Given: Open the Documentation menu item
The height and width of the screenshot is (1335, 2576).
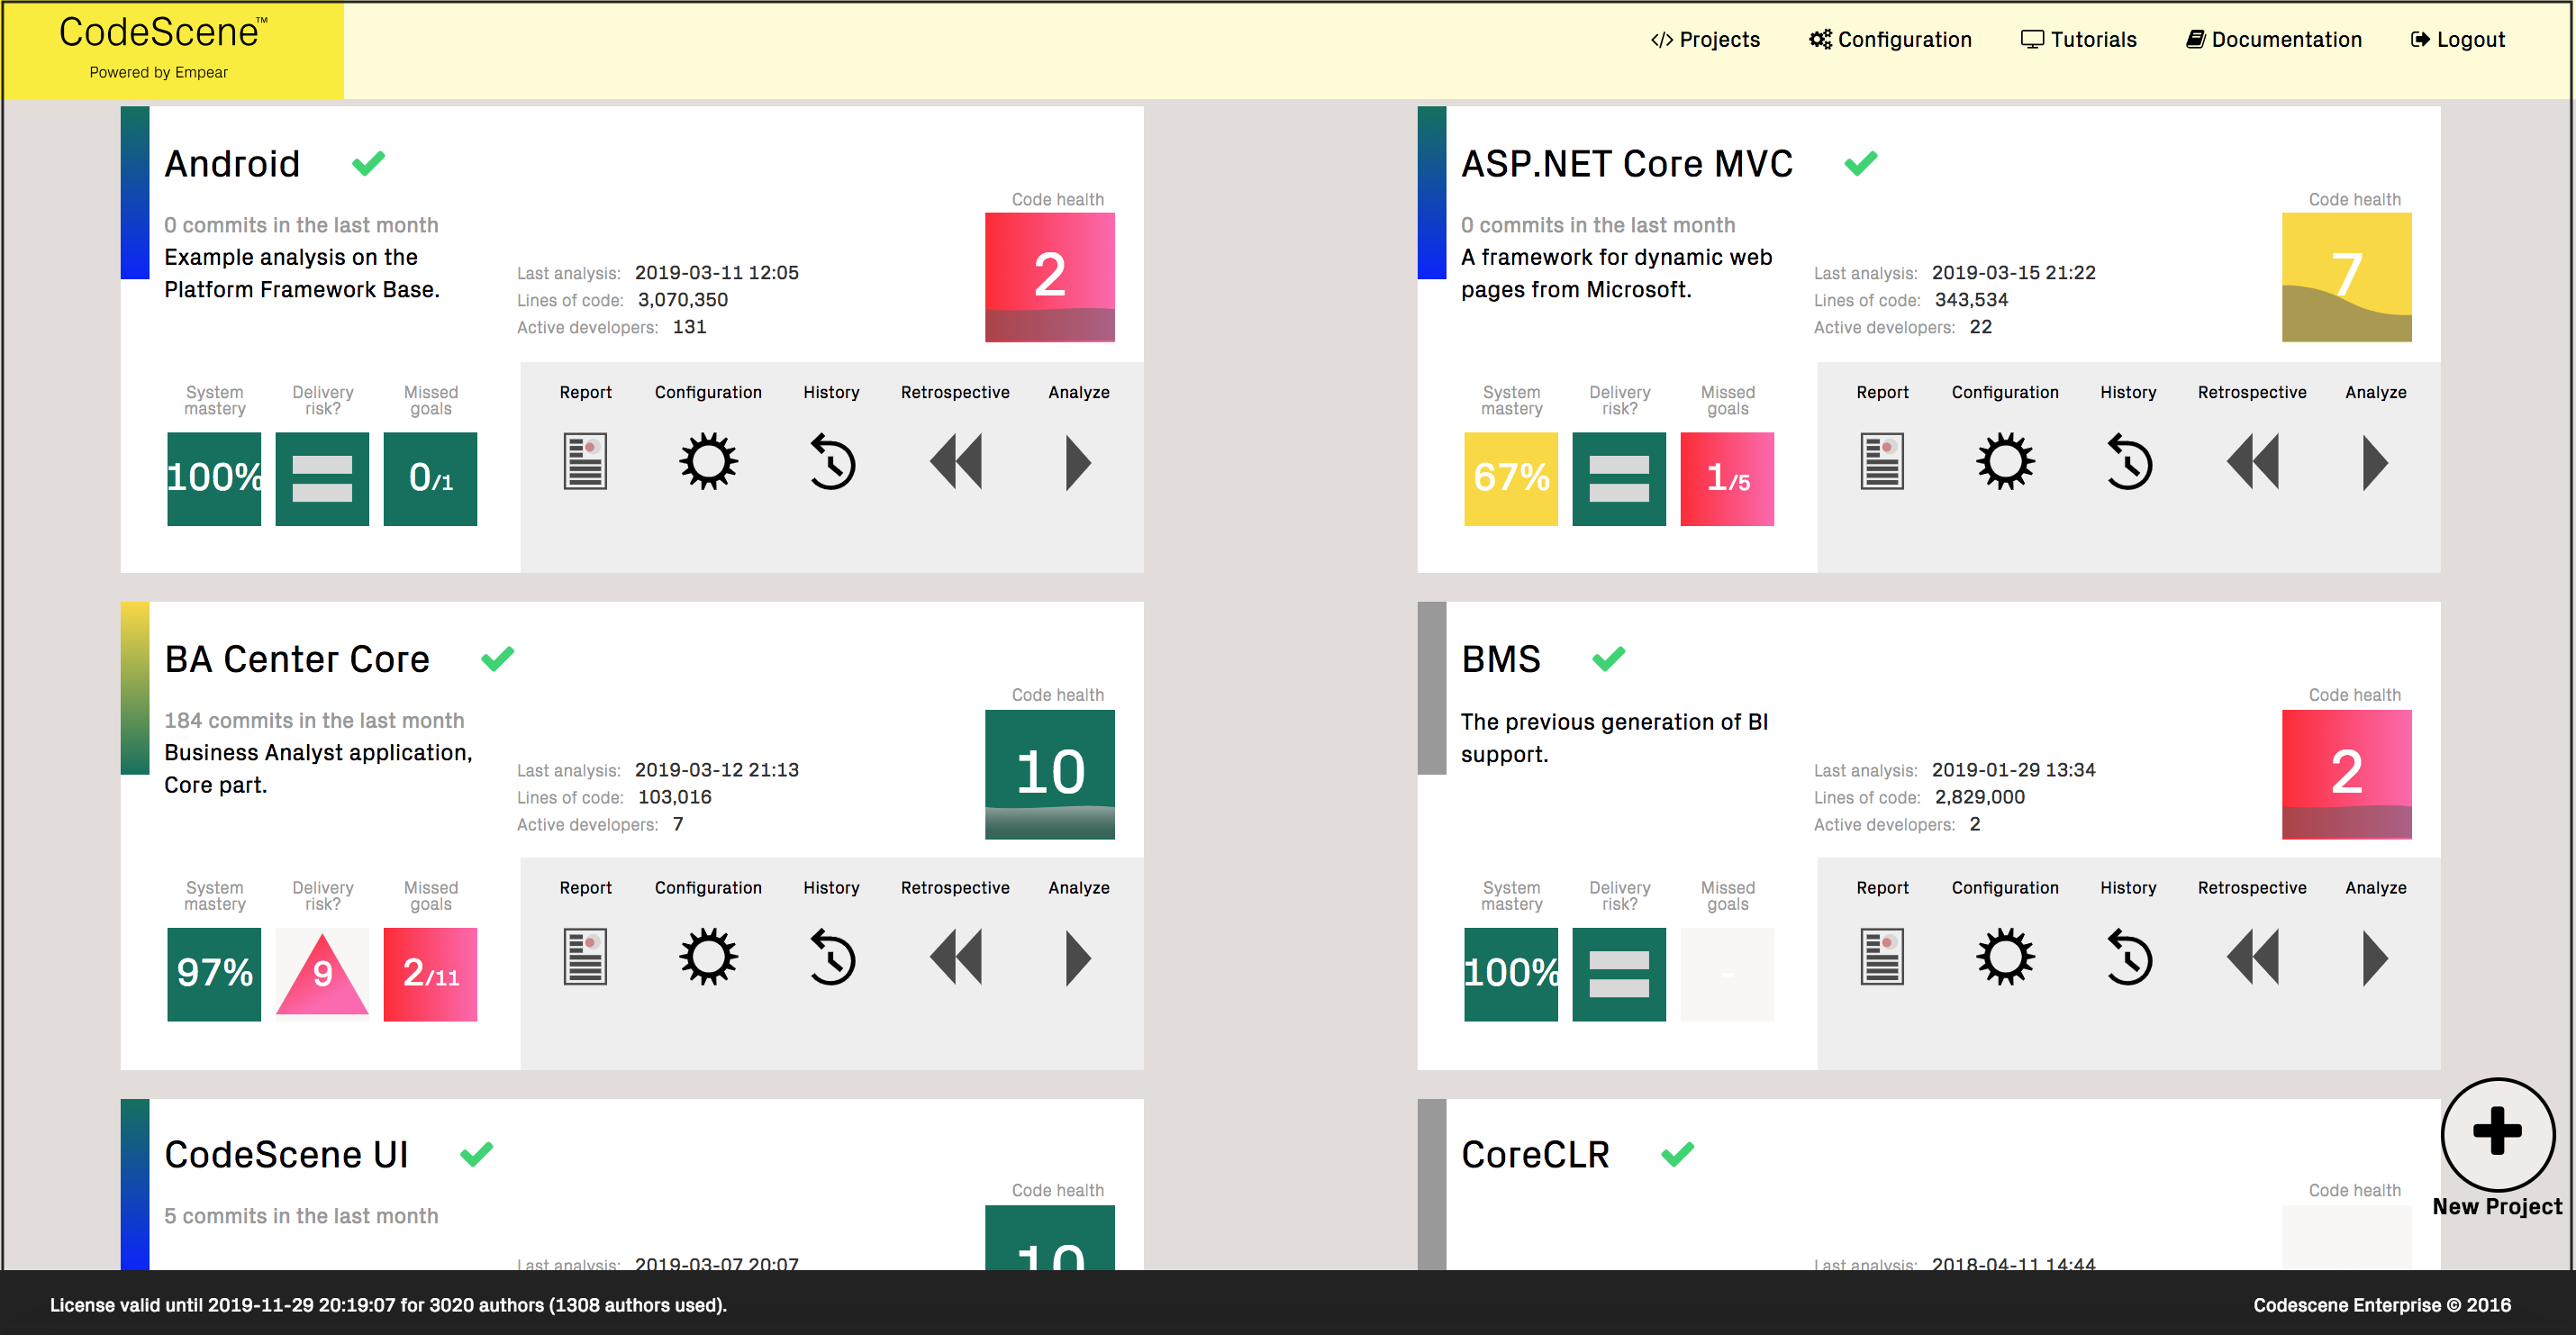Looking at the screenshot, I should pos(2274,40).
